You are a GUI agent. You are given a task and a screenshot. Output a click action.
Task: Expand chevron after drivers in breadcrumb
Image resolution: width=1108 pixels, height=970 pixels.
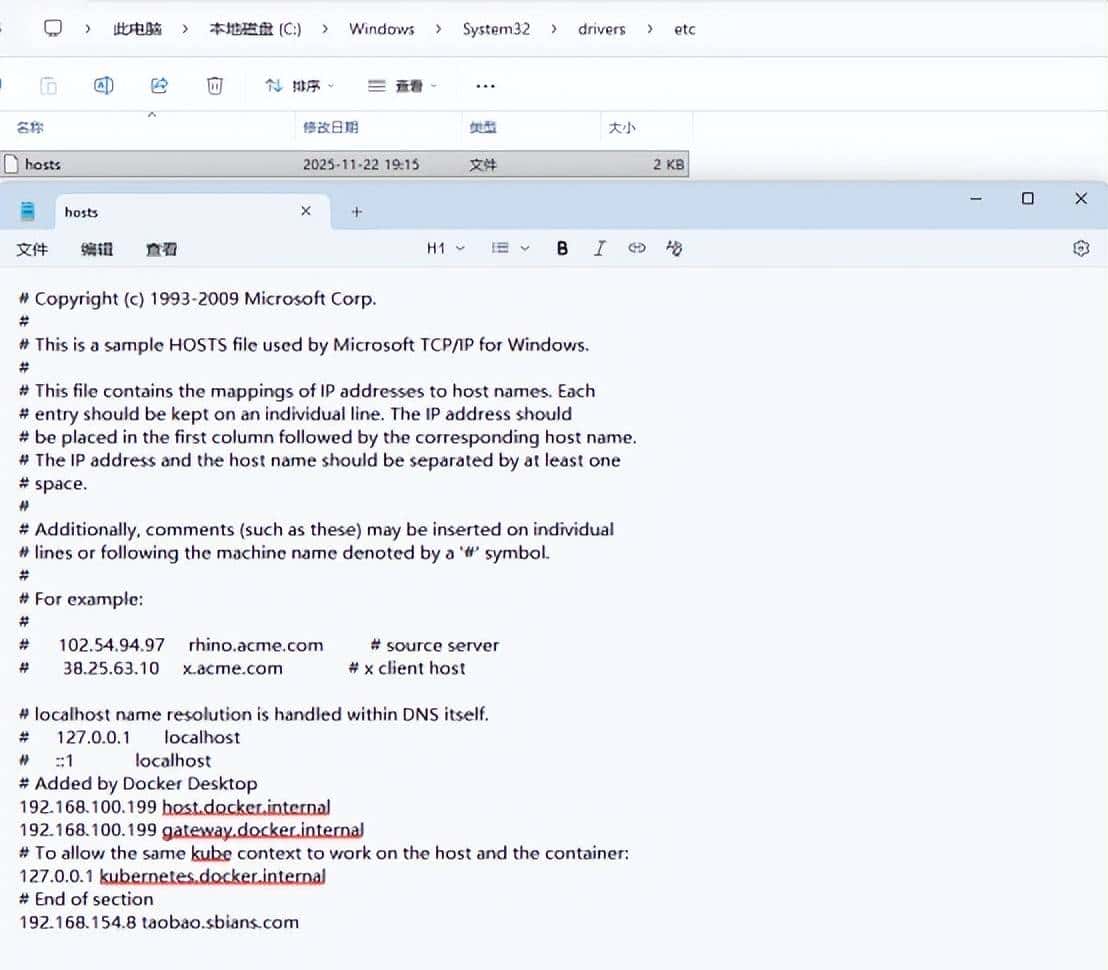tap(649, 29)
